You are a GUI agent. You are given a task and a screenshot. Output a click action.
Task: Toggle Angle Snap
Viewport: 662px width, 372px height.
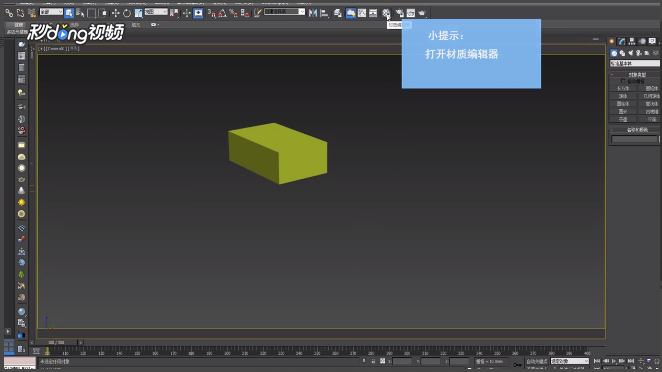tap(222, 13)
